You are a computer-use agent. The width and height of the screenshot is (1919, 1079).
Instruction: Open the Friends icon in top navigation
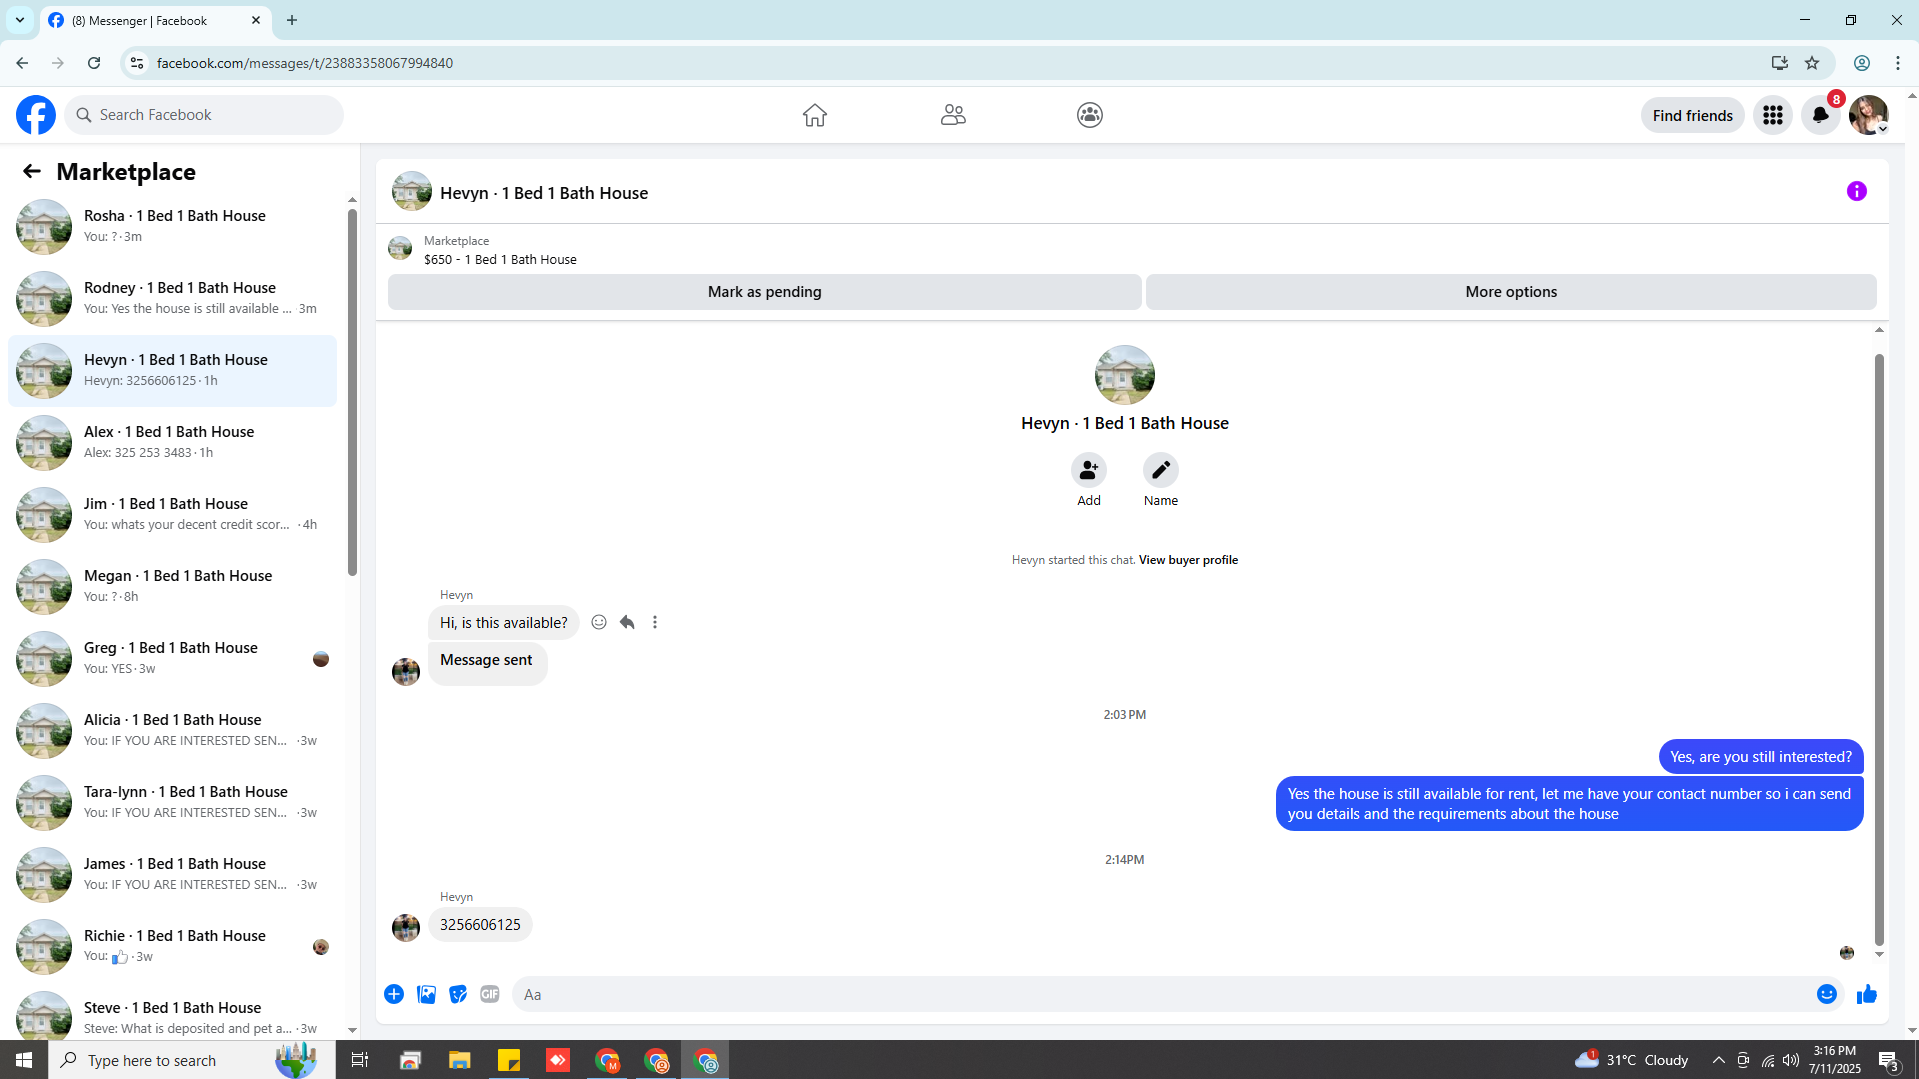953,115
